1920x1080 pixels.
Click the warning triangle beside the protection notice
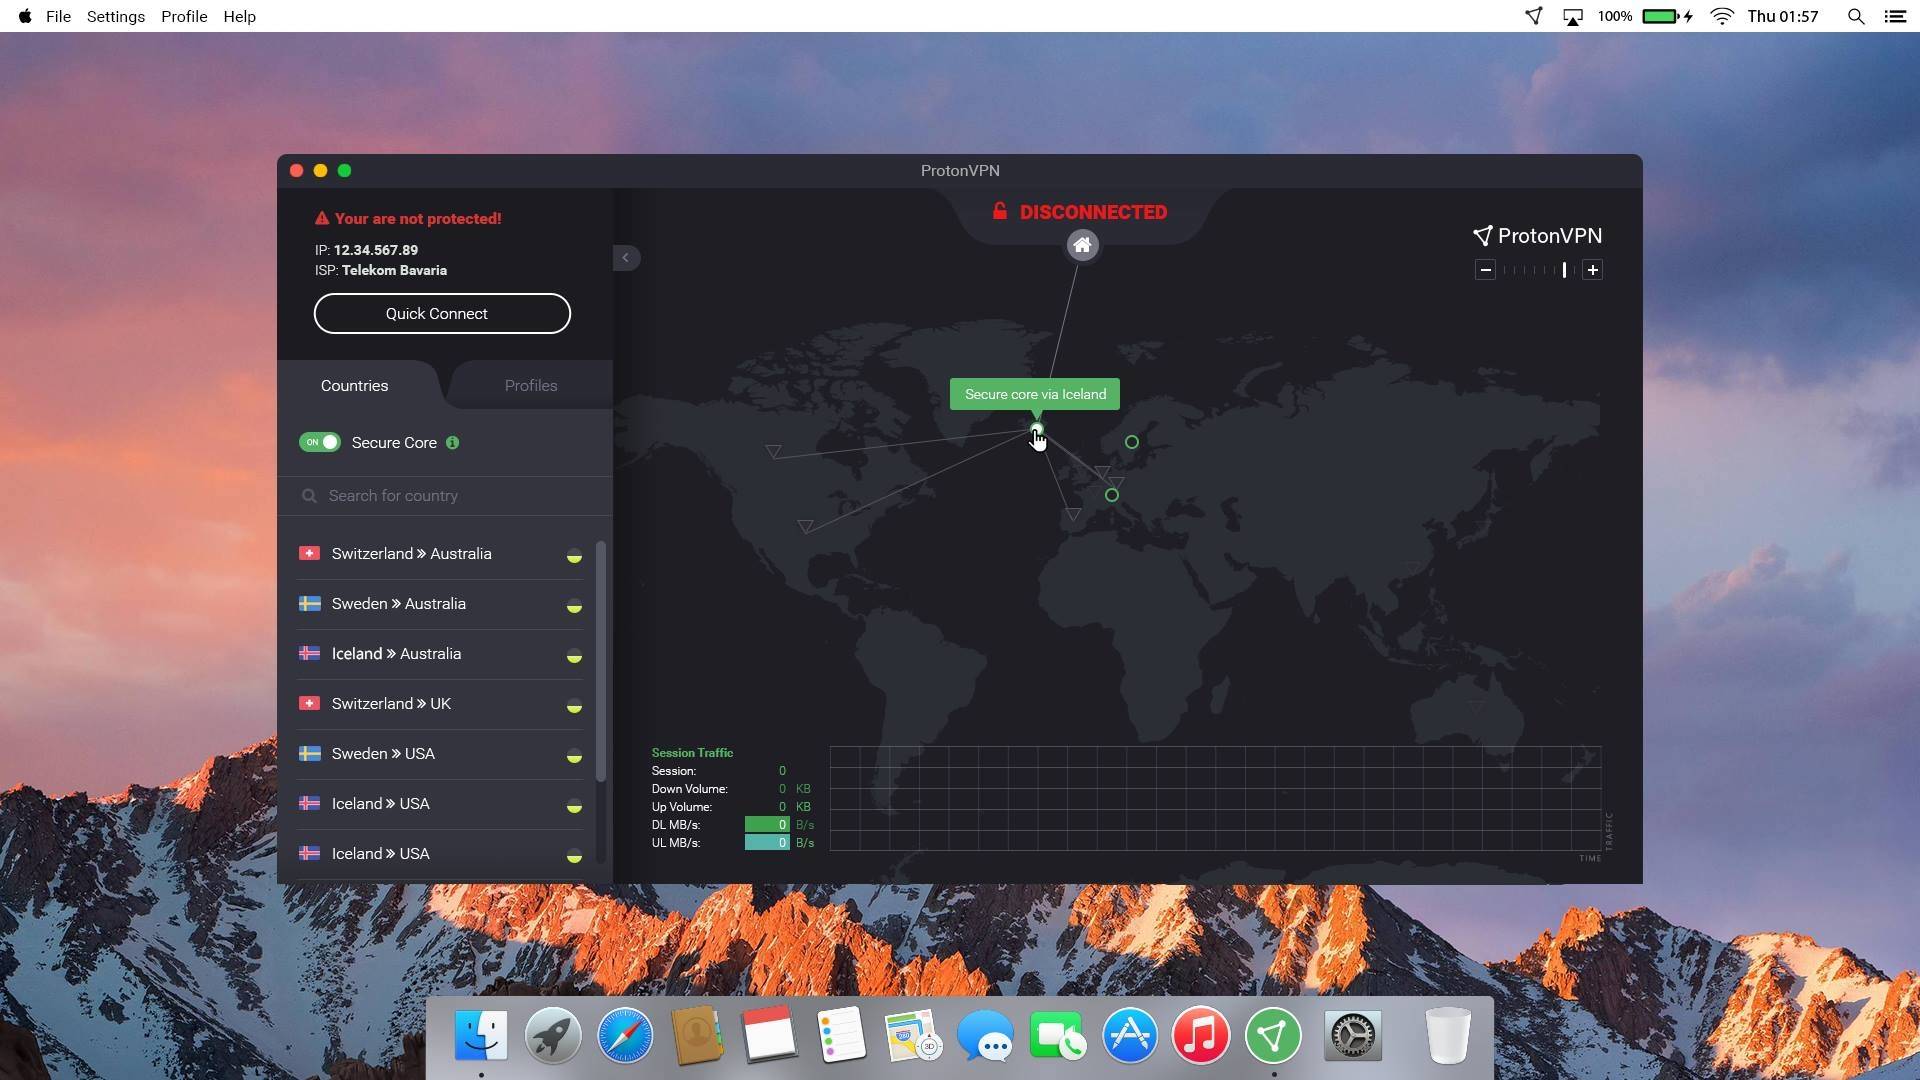(321, 217)
